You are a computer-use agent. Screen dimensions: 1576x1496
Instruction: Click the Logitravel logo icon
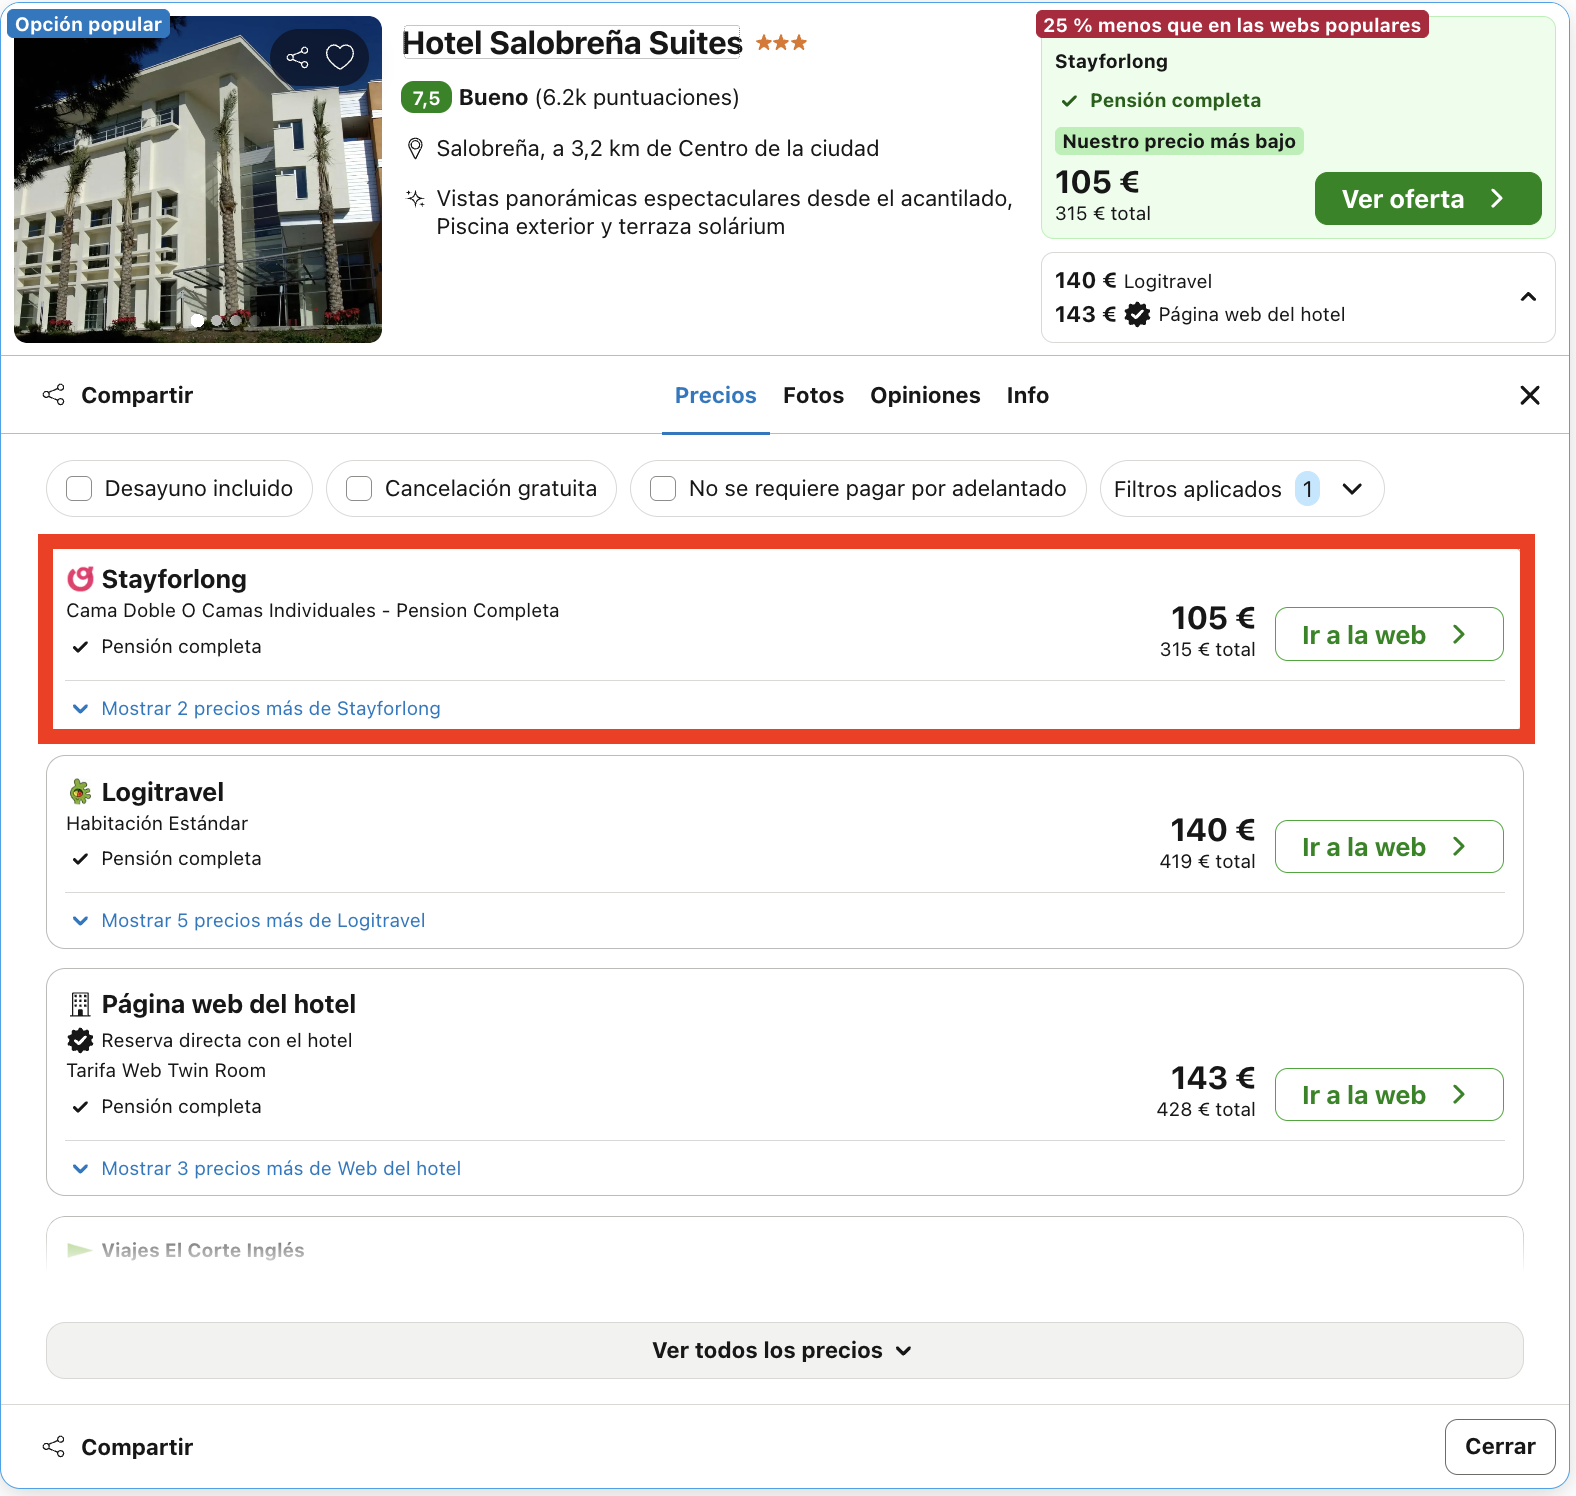pyautogui.click(x=80, y=792)
